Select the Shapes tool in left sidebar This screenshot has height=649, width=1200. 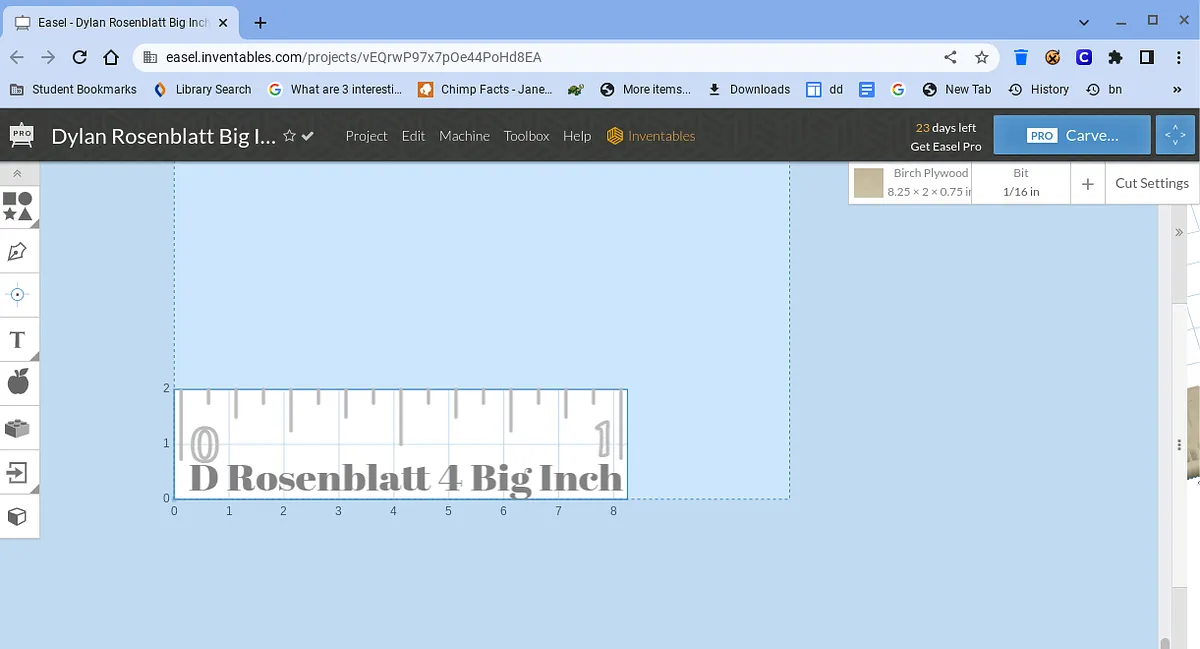pyautogui.click(x=18, y=206)
